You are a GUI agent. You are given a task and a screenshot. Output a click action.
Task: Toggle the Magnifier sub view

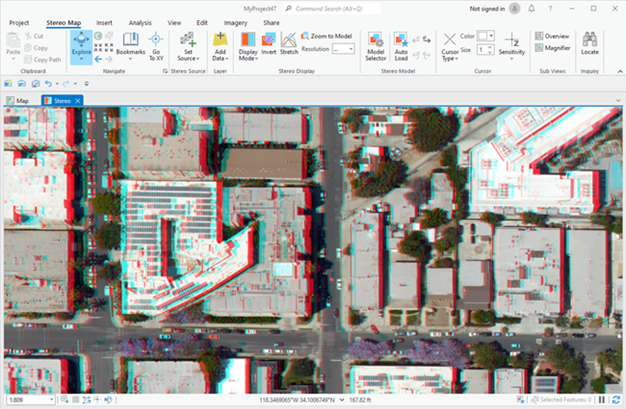coord(552,47)
